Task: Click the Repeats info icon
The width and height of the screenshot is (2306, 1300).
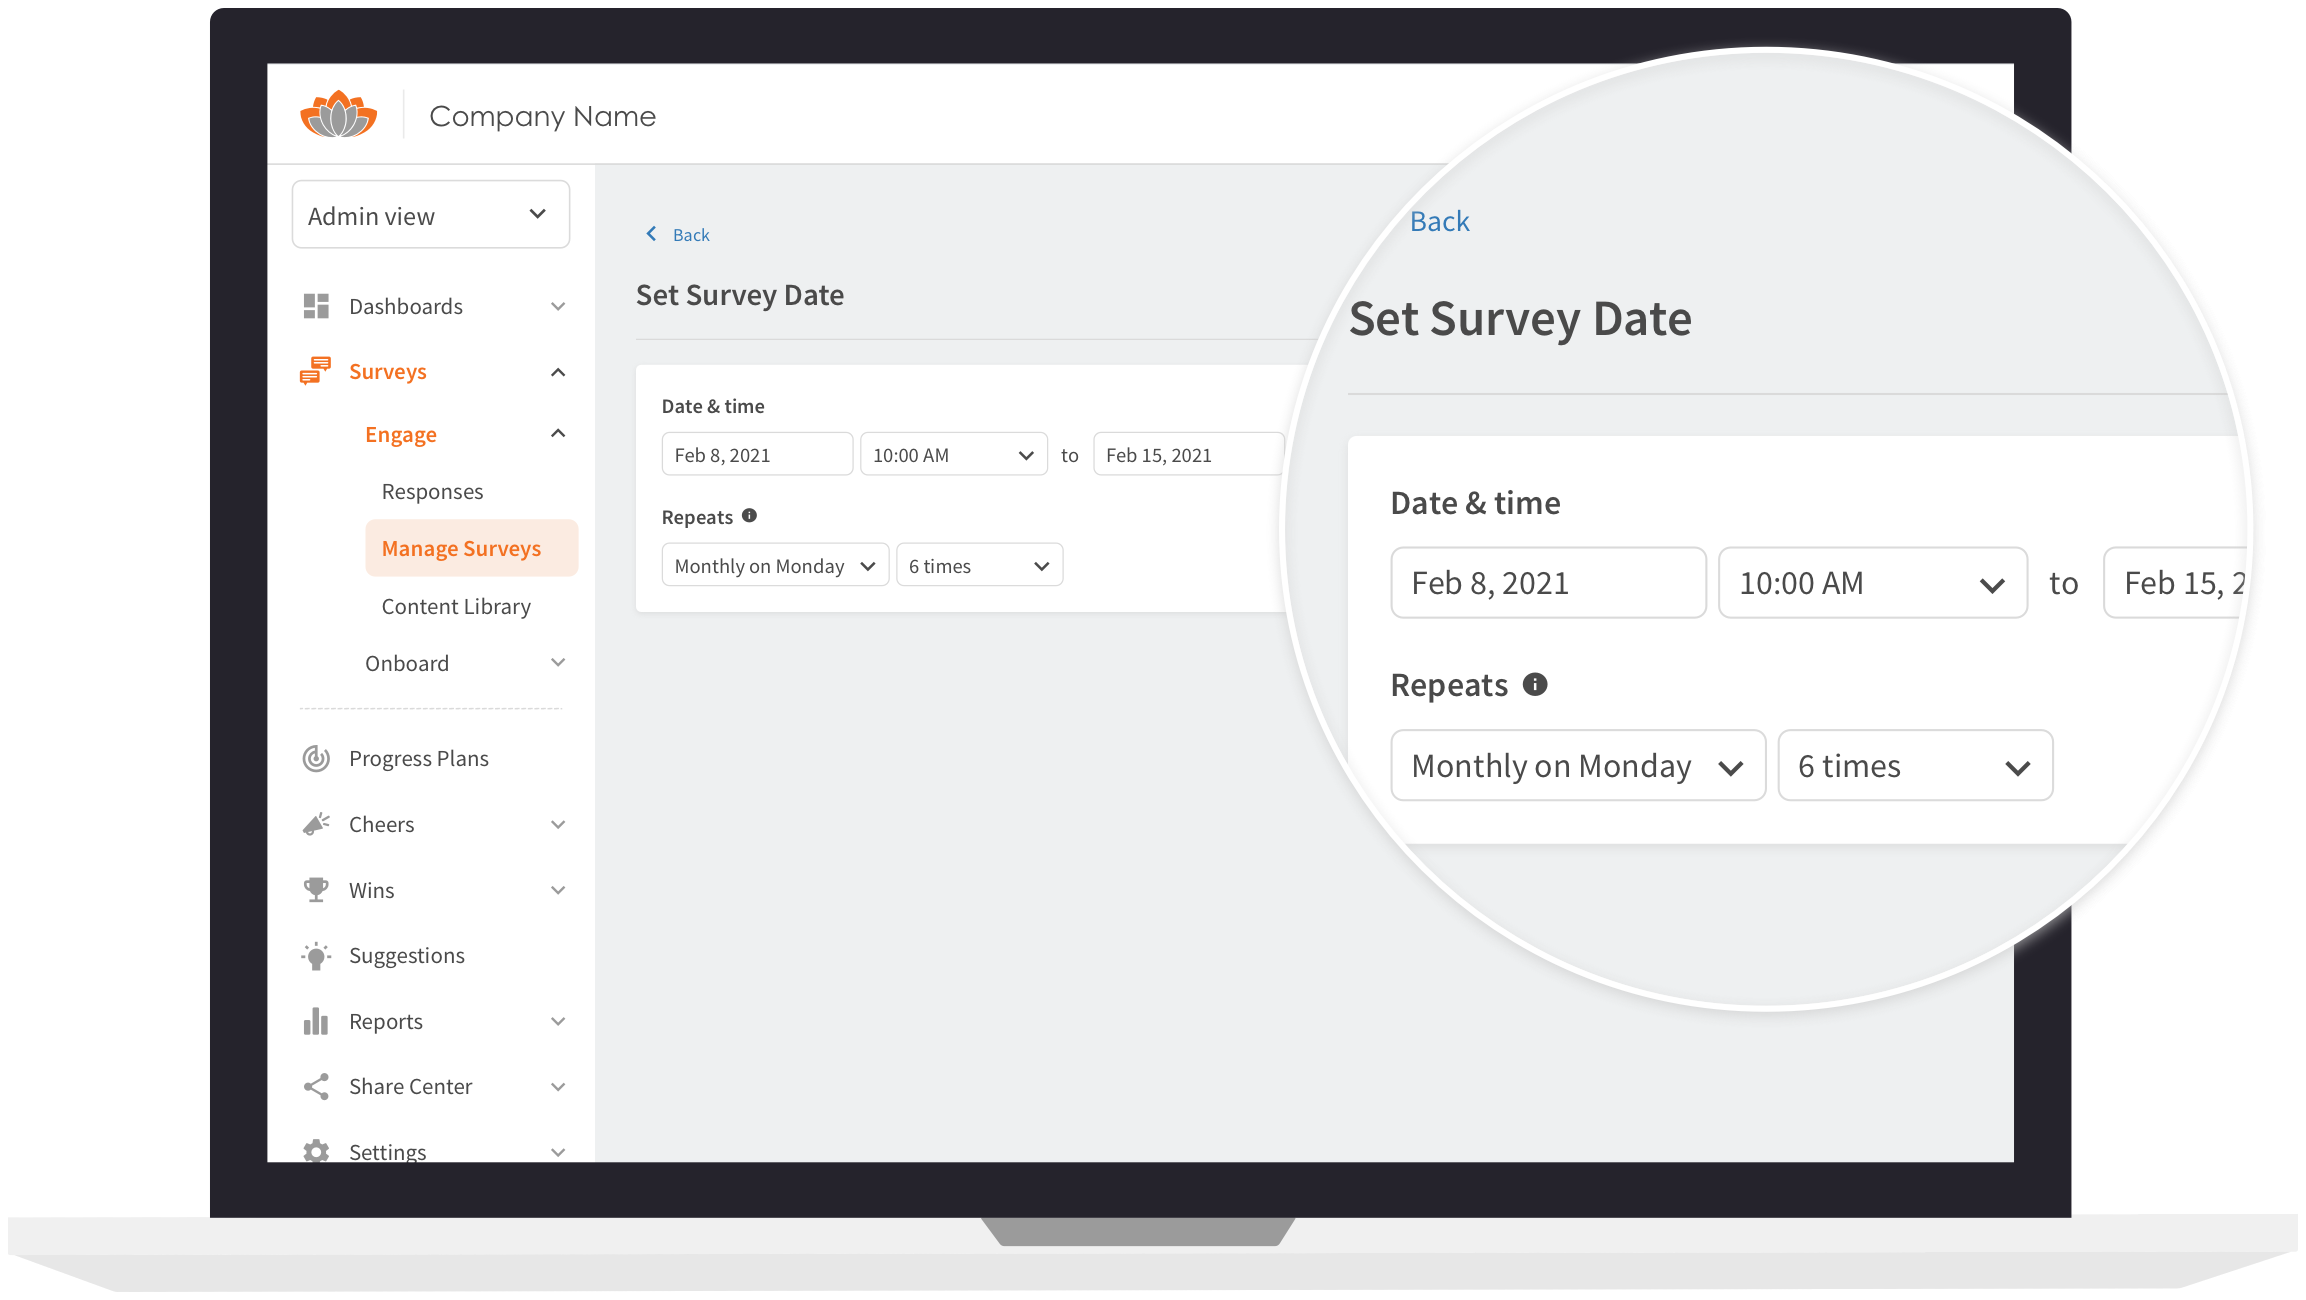Action: click(749, 516)
